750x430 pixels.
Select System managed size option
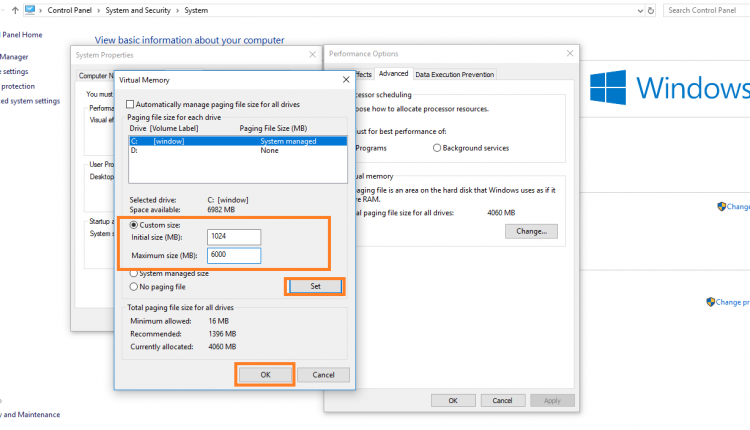tap(134, 274)
